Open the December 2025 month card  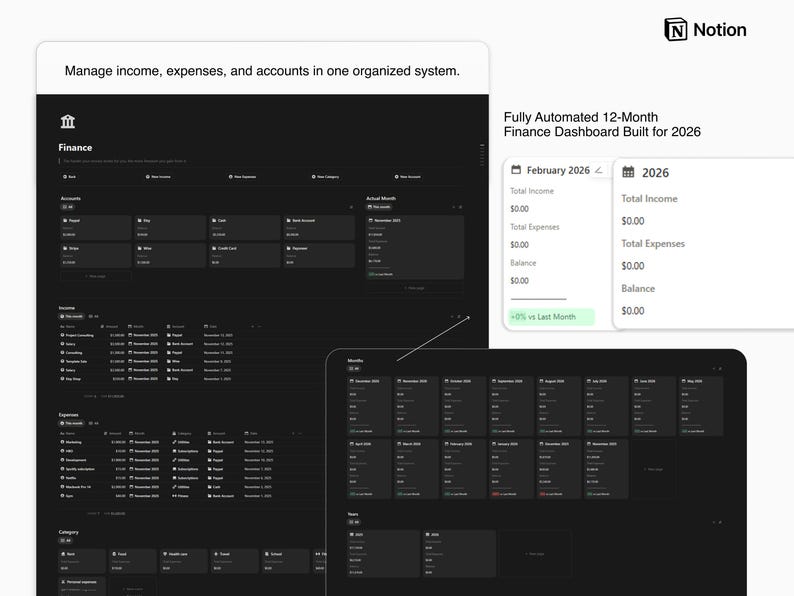(x=559, y=469)
